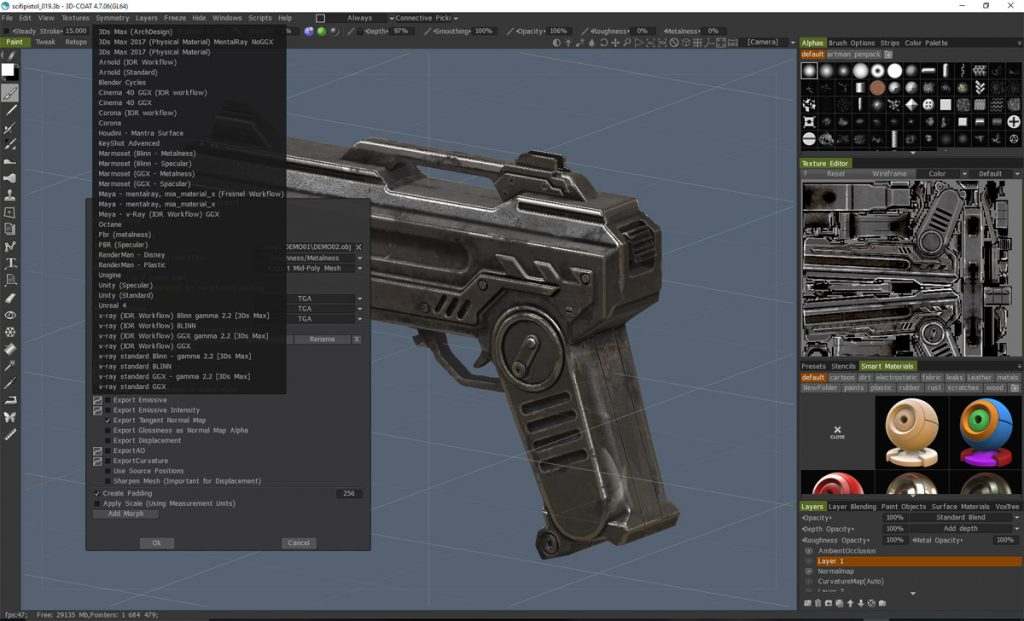Open the Connective Picking dropdown
The image size is (1024, 621).
click(424, 18)
